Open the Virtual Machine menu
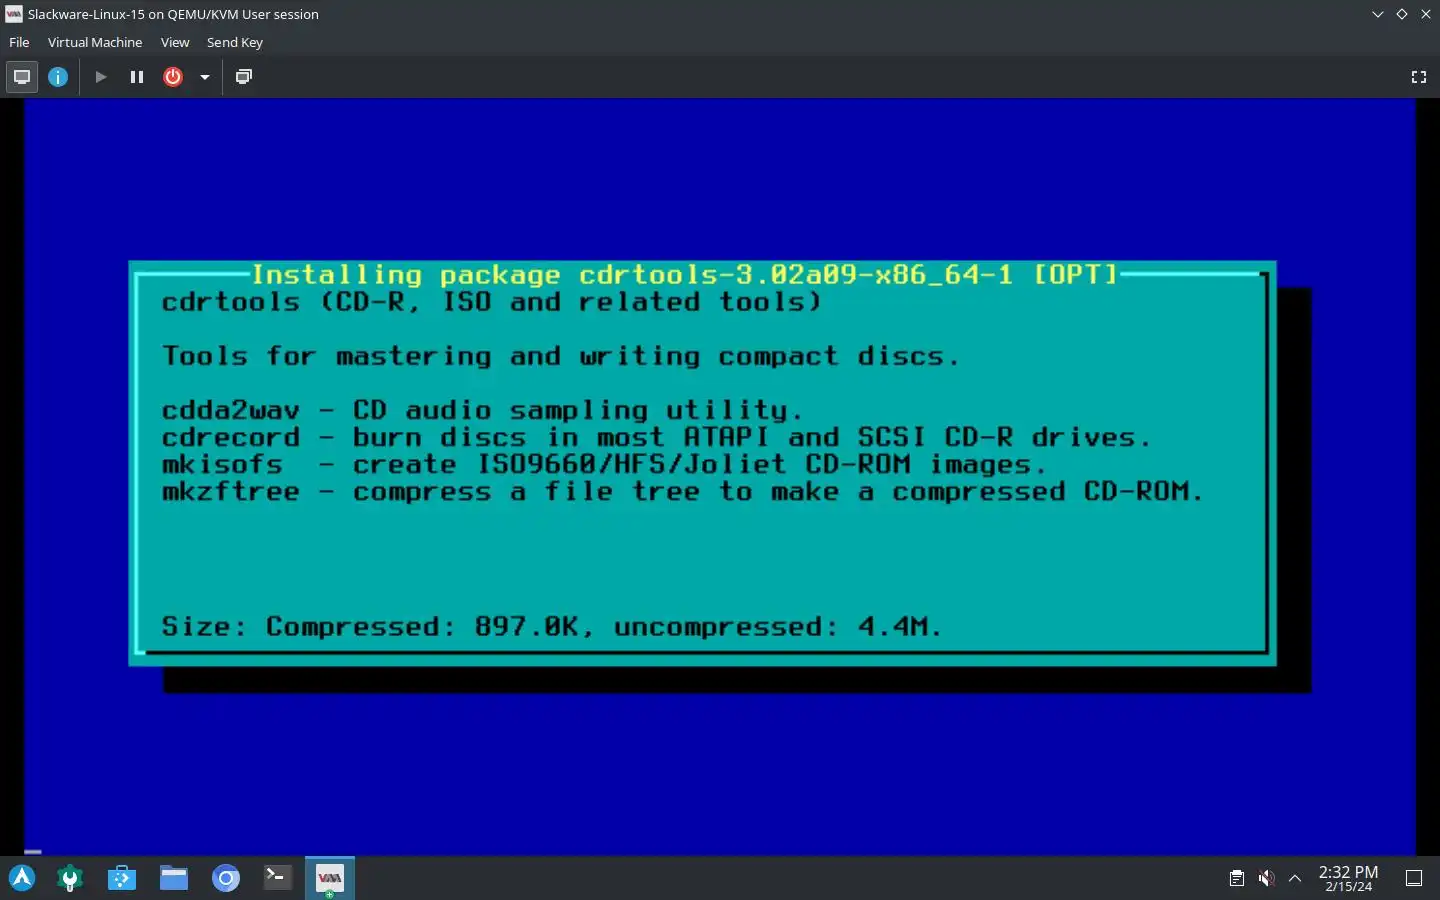 pos(95,42)
